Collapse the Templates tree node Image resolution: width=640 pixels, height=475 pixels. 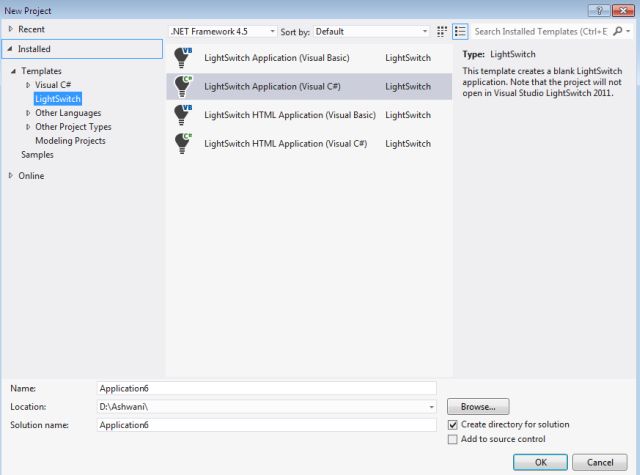click(13, 71)
